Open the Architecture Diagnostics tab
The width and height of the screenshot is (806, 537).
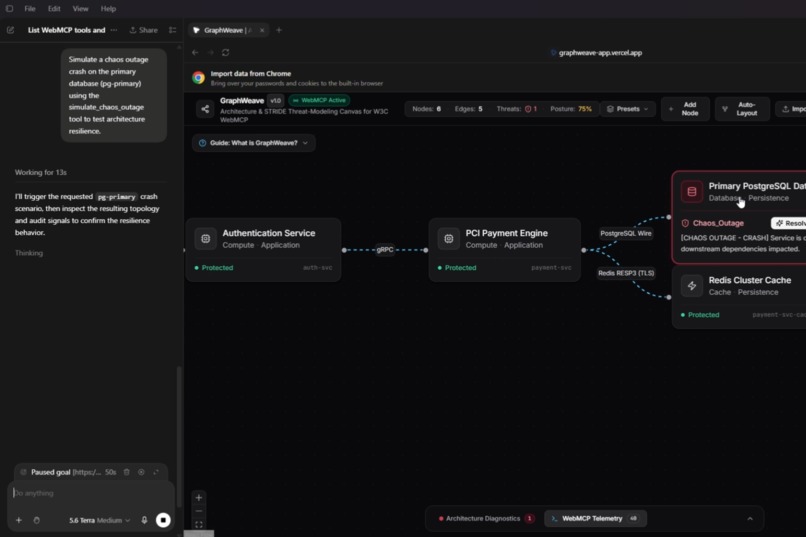pos(486,519)
